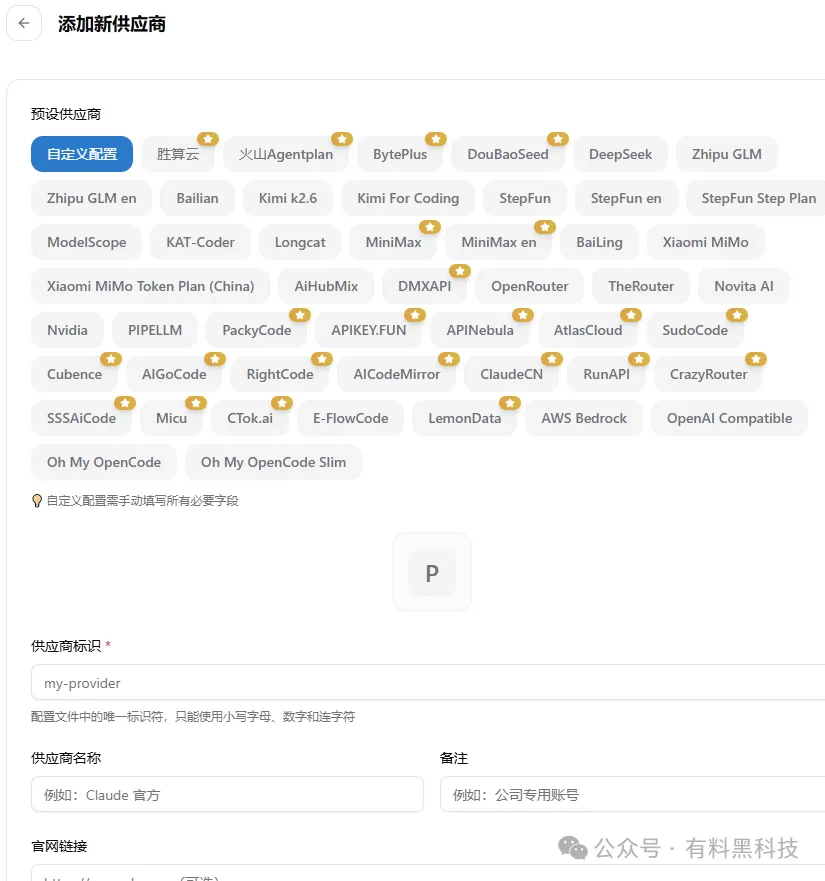The image size is (825, 881).
Task: Pick Kimi For Coding preset
Action: click(x=409, y=198)
